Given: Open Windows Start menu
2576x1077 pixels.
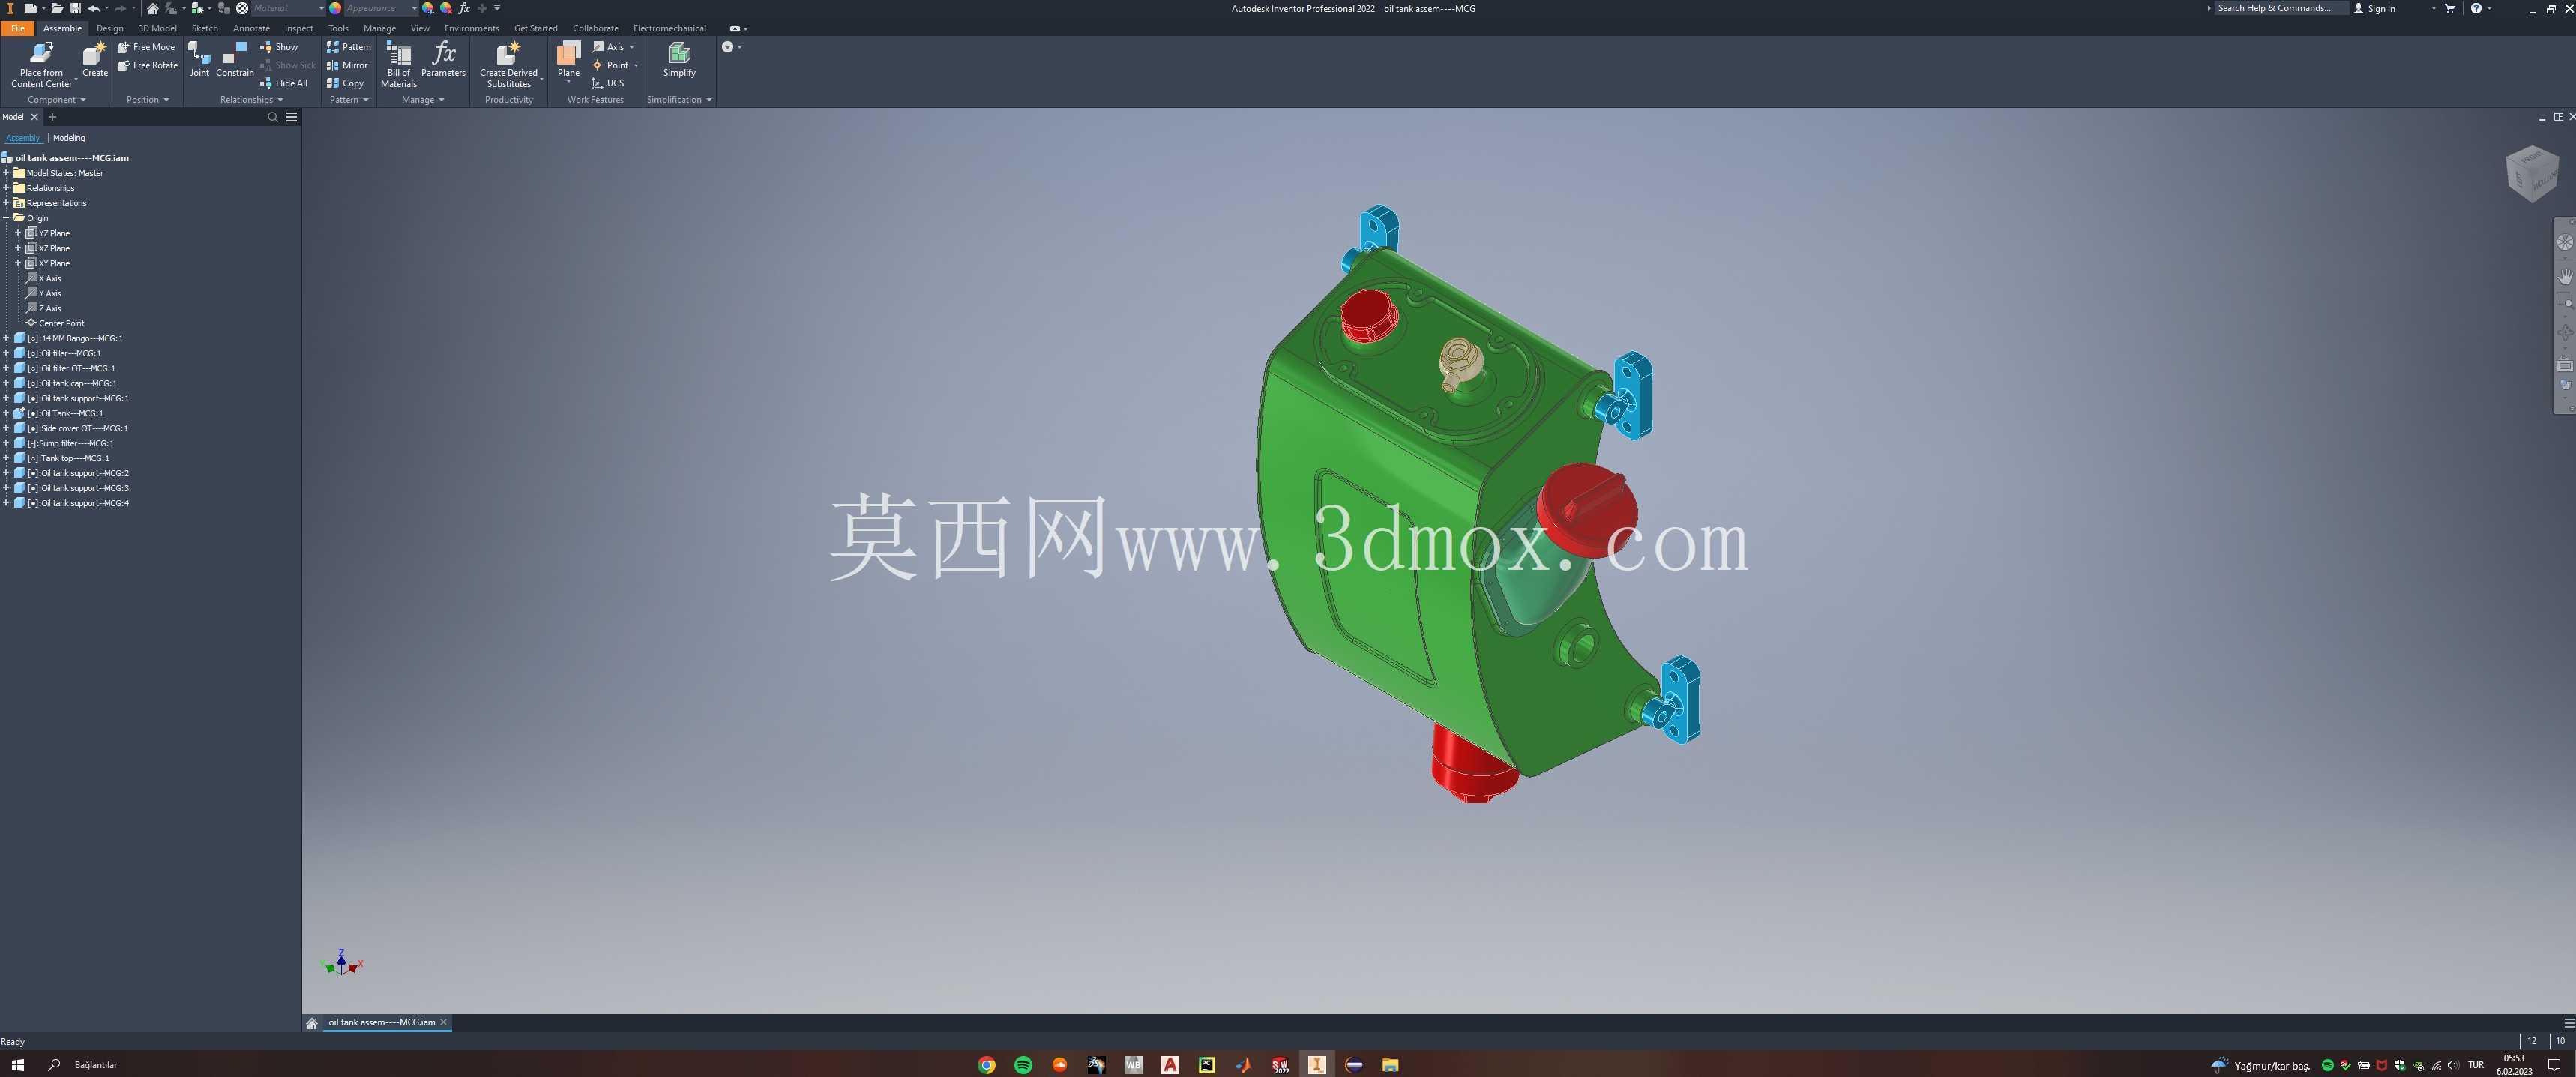Looking at the screenshot, I should tap(17, 1064).
